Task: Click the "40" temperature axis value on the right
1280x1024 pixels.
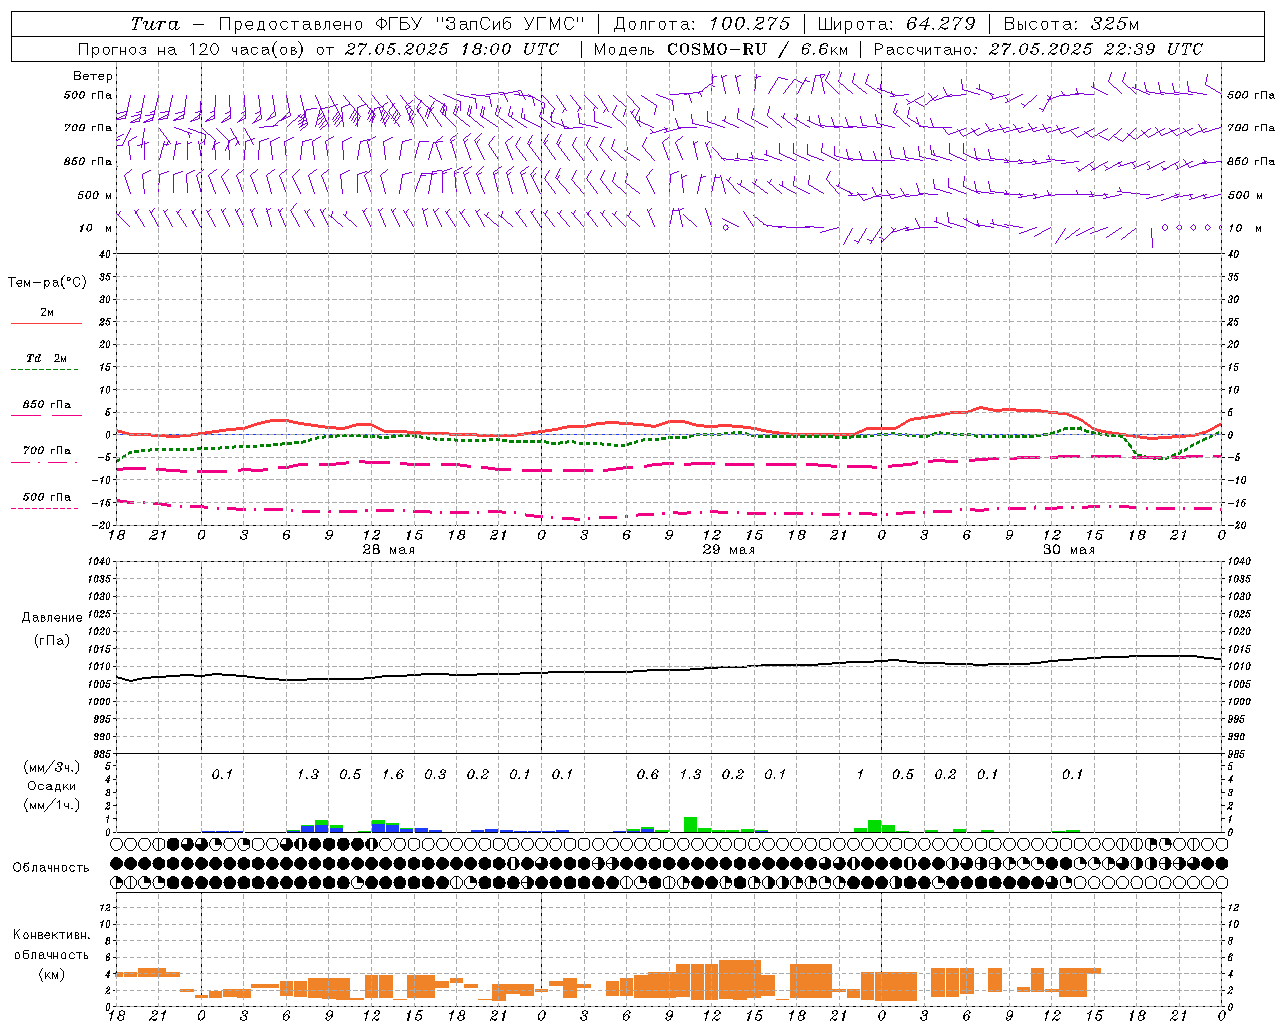Action: click(x=1234, y=255)
